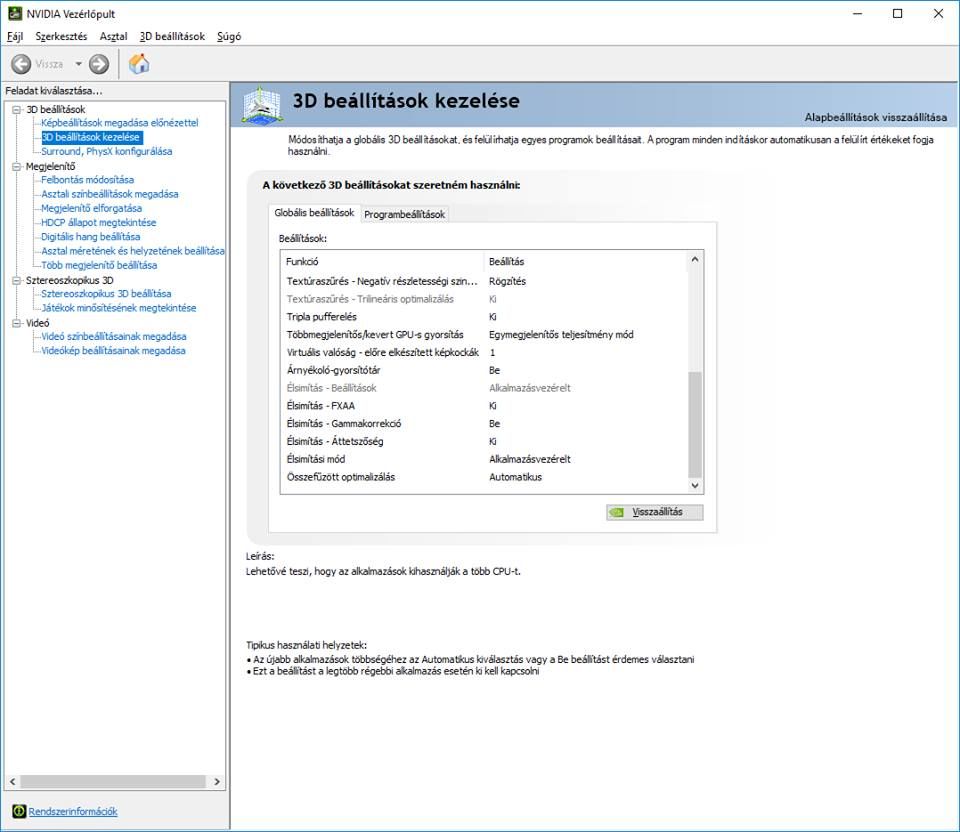The height and width of the screenshot is (832, 960).
Task: Click the Beállítás column header
Action: point(586,261)
